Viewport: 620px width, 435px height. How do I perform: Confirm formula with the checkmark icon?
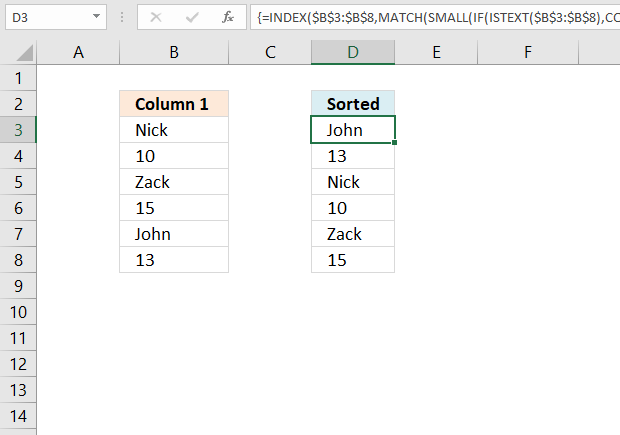(x=192, y=17)
